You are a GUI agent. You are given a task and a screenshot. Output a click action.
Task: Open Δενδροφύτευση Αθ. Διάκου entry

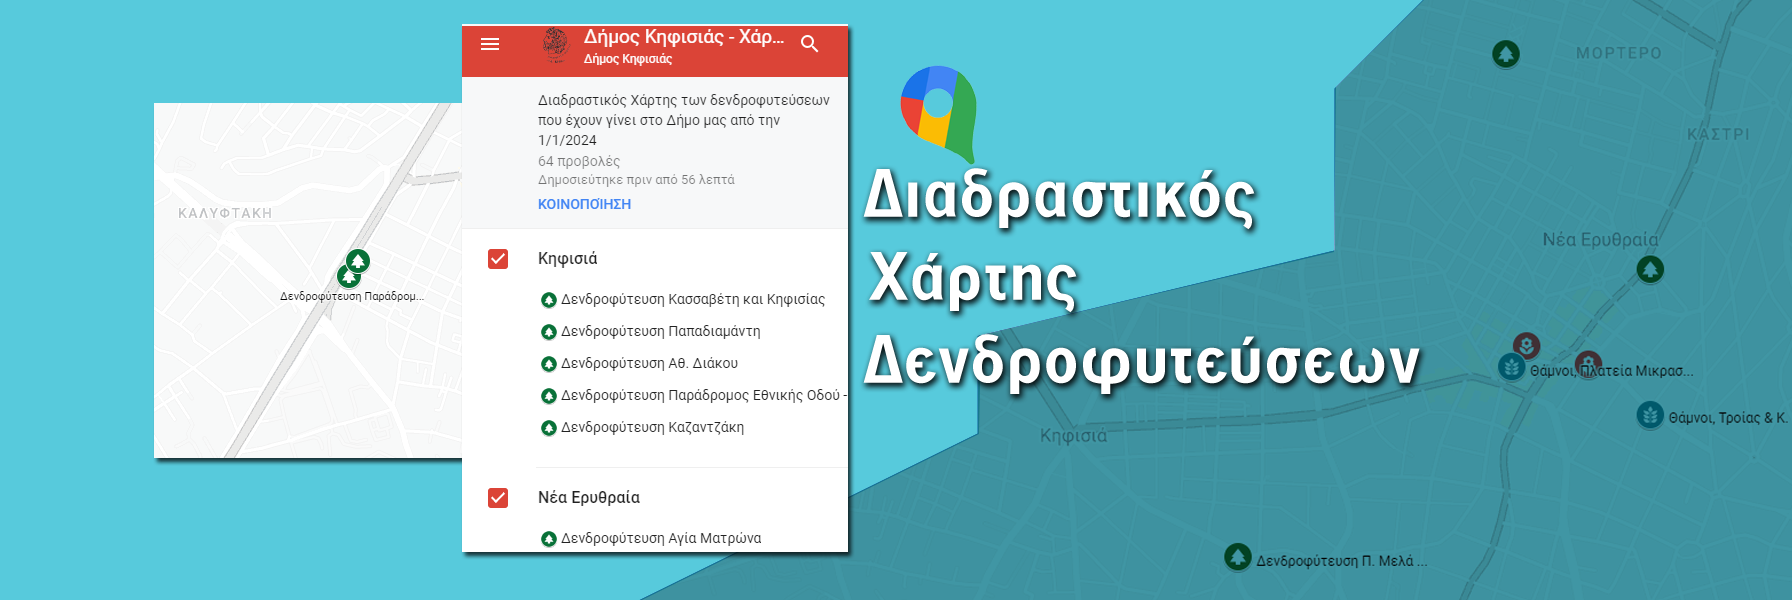click(649, 363)
